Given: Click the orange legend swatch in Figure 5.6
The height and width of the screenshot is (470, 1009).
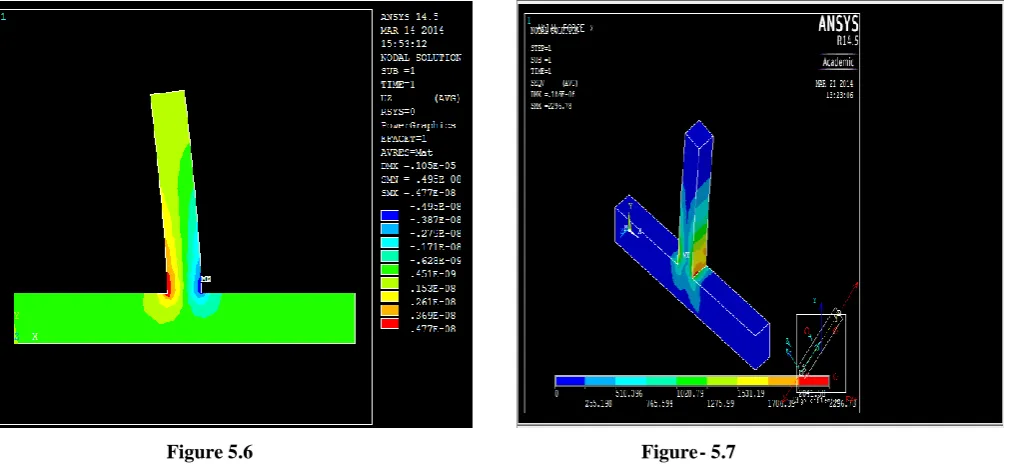Looking at the screenshot, I should click(x=390, y=310).
